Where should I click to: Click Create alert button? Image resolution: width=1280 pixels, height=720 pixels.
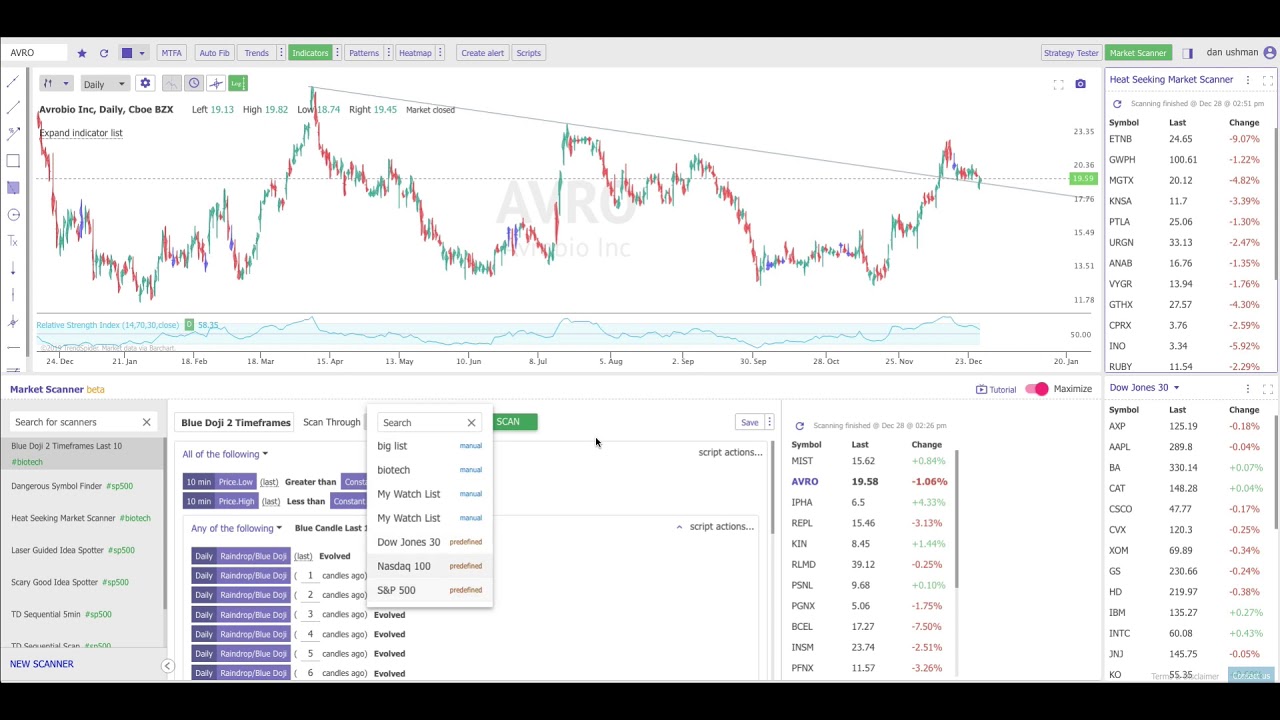pos(483,53)
